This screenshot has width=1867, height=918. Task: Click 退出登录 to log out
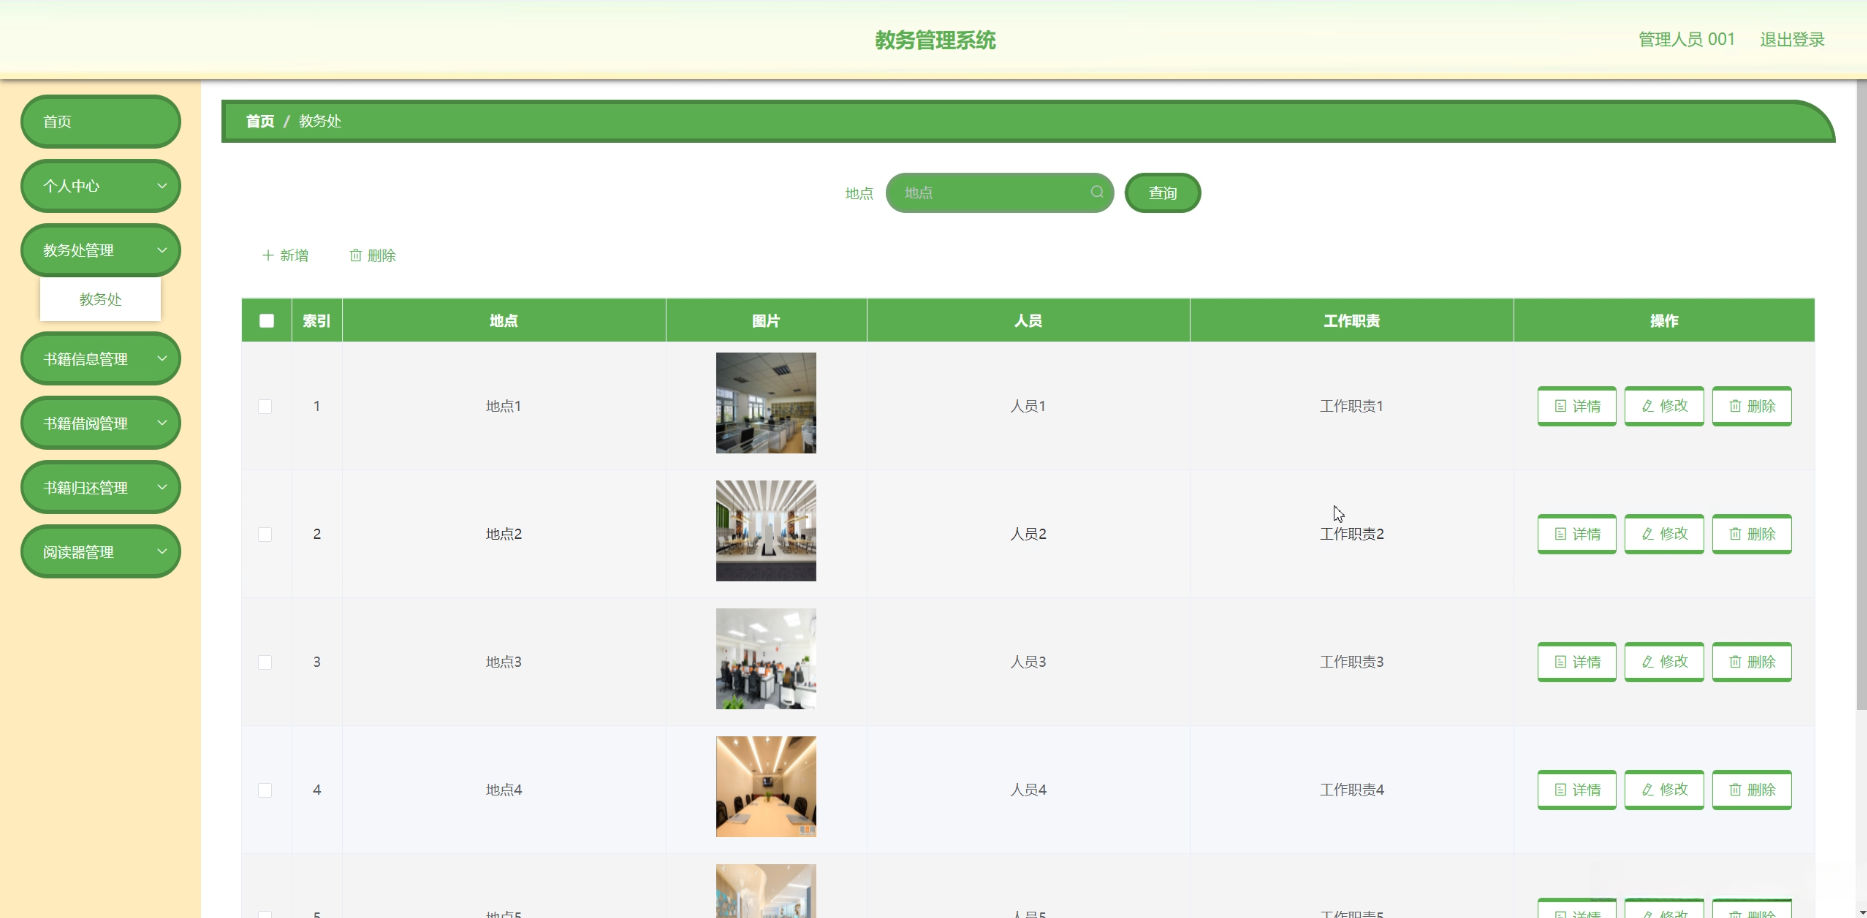point(1792,40)
